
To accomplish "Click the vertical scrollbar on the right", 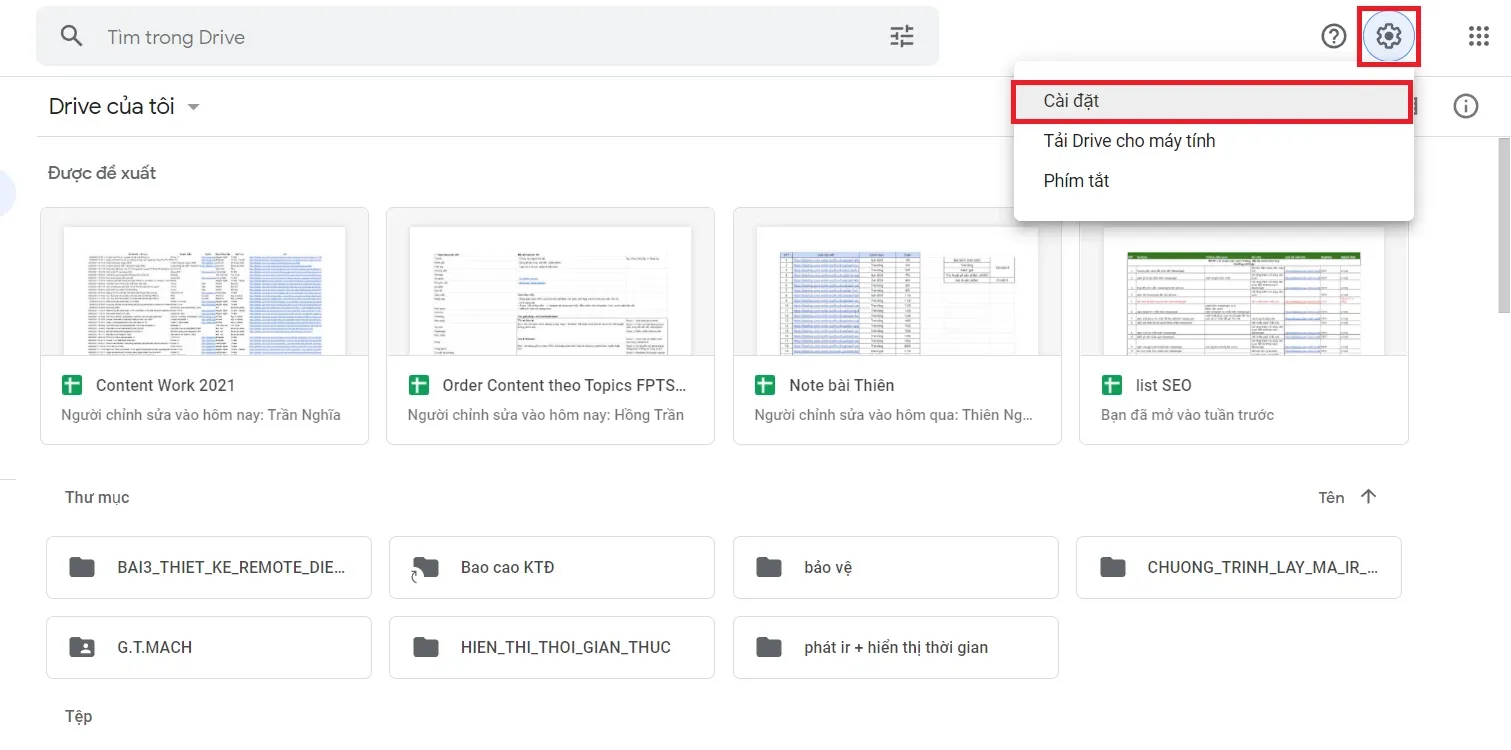I will (x=1503, y=225).
